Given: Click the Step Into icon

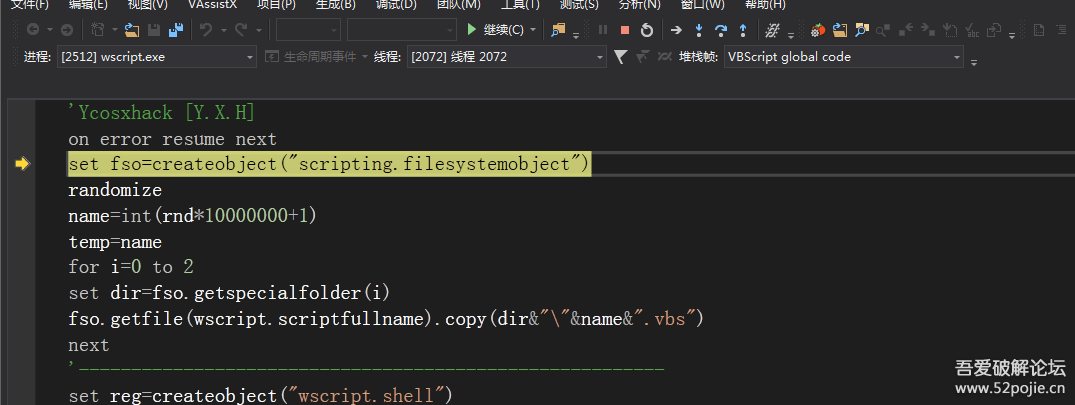Looking at the screenshot, I should [699, 29].
